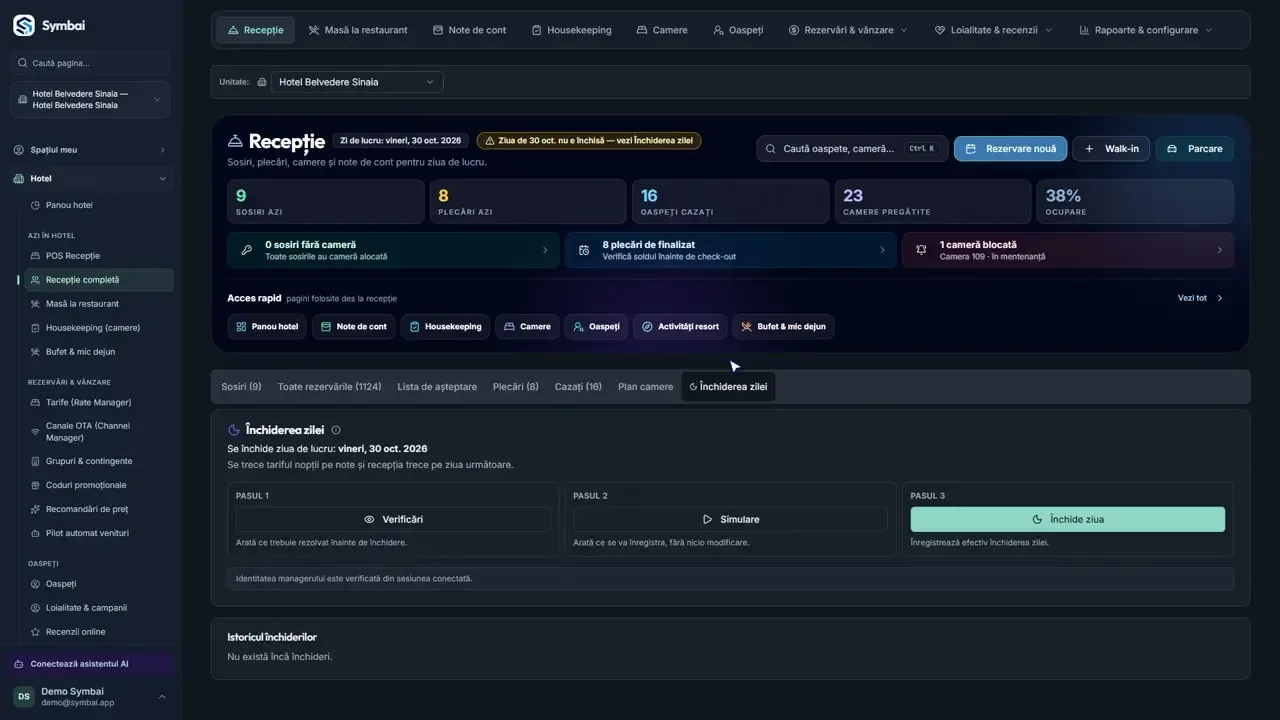Expand Rezervări & vânzare top menu
1280x720 pixels.
pos(848,30)
